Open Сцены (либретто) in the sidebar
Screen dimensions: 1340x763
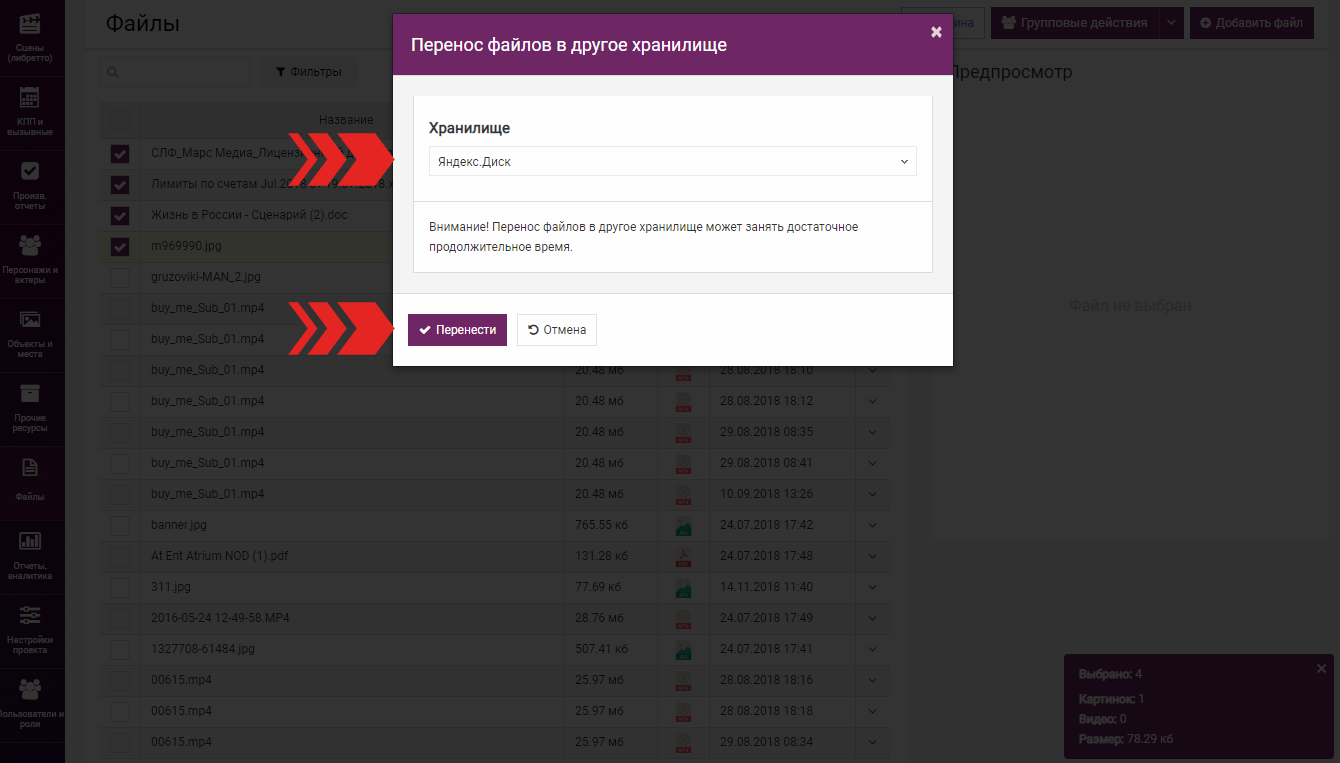coord(30,38)
